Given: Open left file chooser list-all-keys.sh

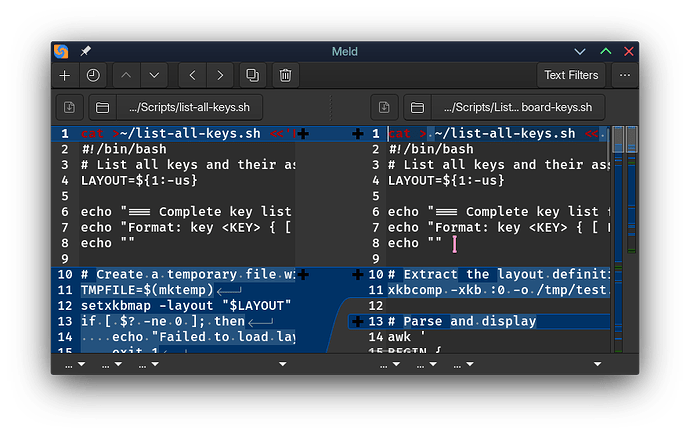Looking at the screenshot, I should (180, 107).
